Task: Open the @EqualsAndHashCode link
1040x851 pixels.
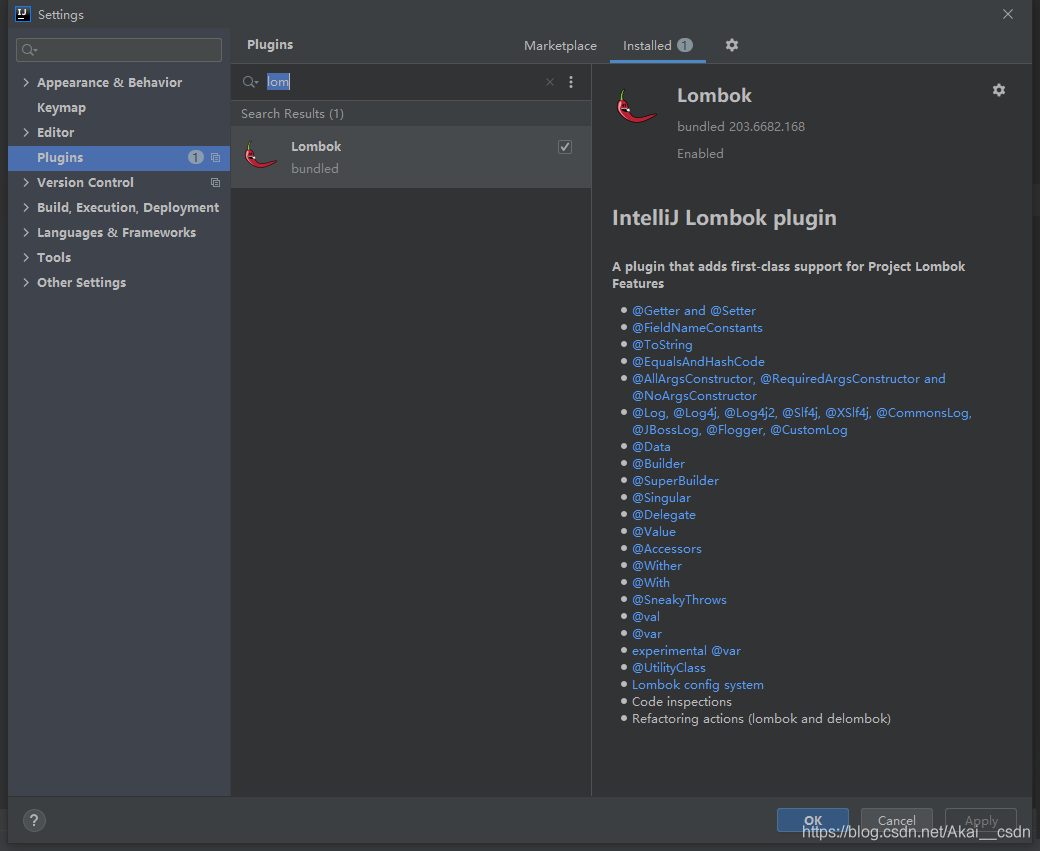Action: pyautogui.click(x=698, y=361)
